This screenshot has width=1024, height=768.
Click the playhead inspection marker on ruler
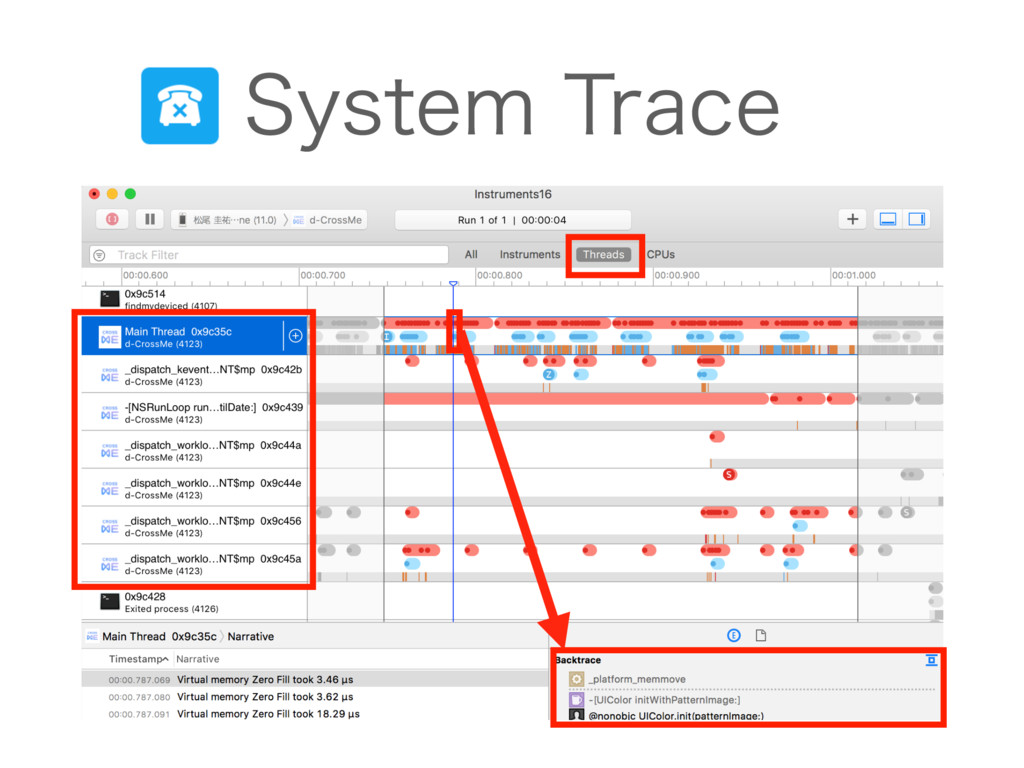coord(453,283)
